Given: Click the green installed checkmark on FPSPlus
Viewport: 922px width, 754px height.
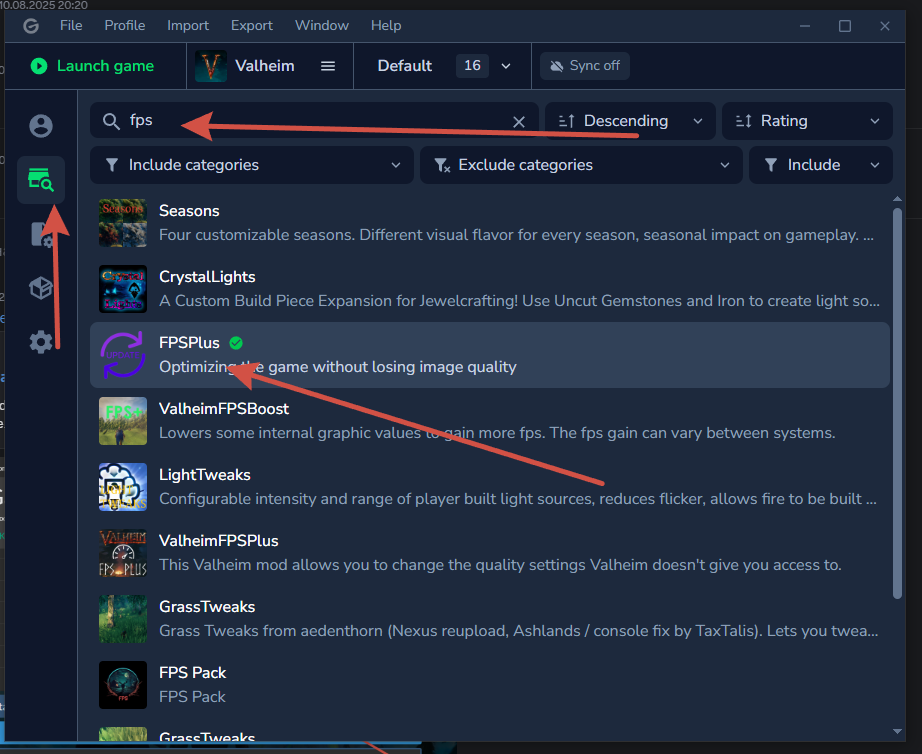Looking at the screenshot, I should [236, 343].
